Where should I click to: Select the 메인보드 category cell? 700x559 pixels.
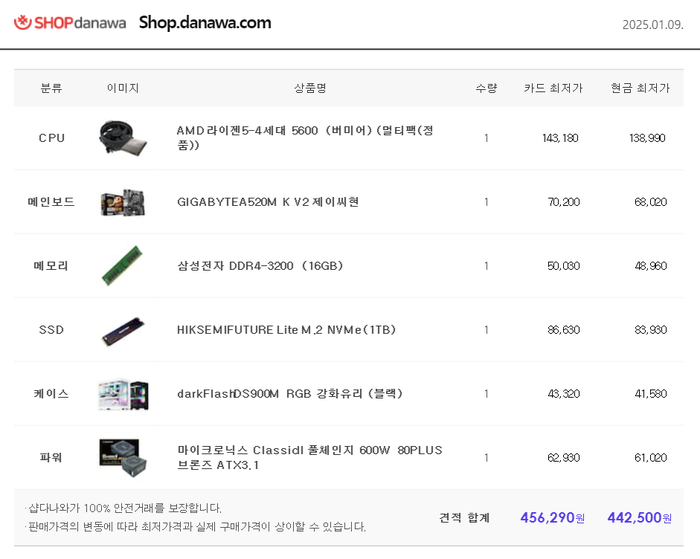51,202
